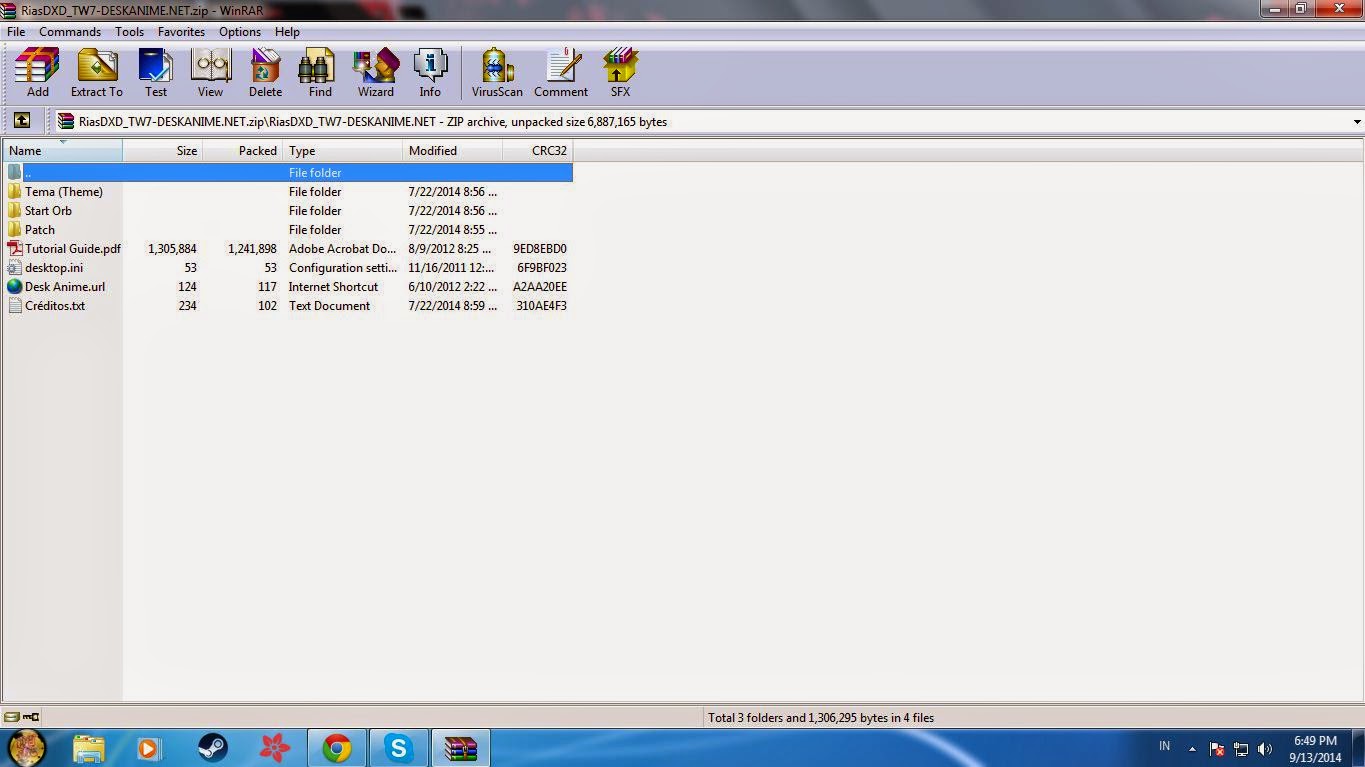1365x767 pixels.
Task: Show archive Info
Action: pyautogui.click(x=430, y=72)
